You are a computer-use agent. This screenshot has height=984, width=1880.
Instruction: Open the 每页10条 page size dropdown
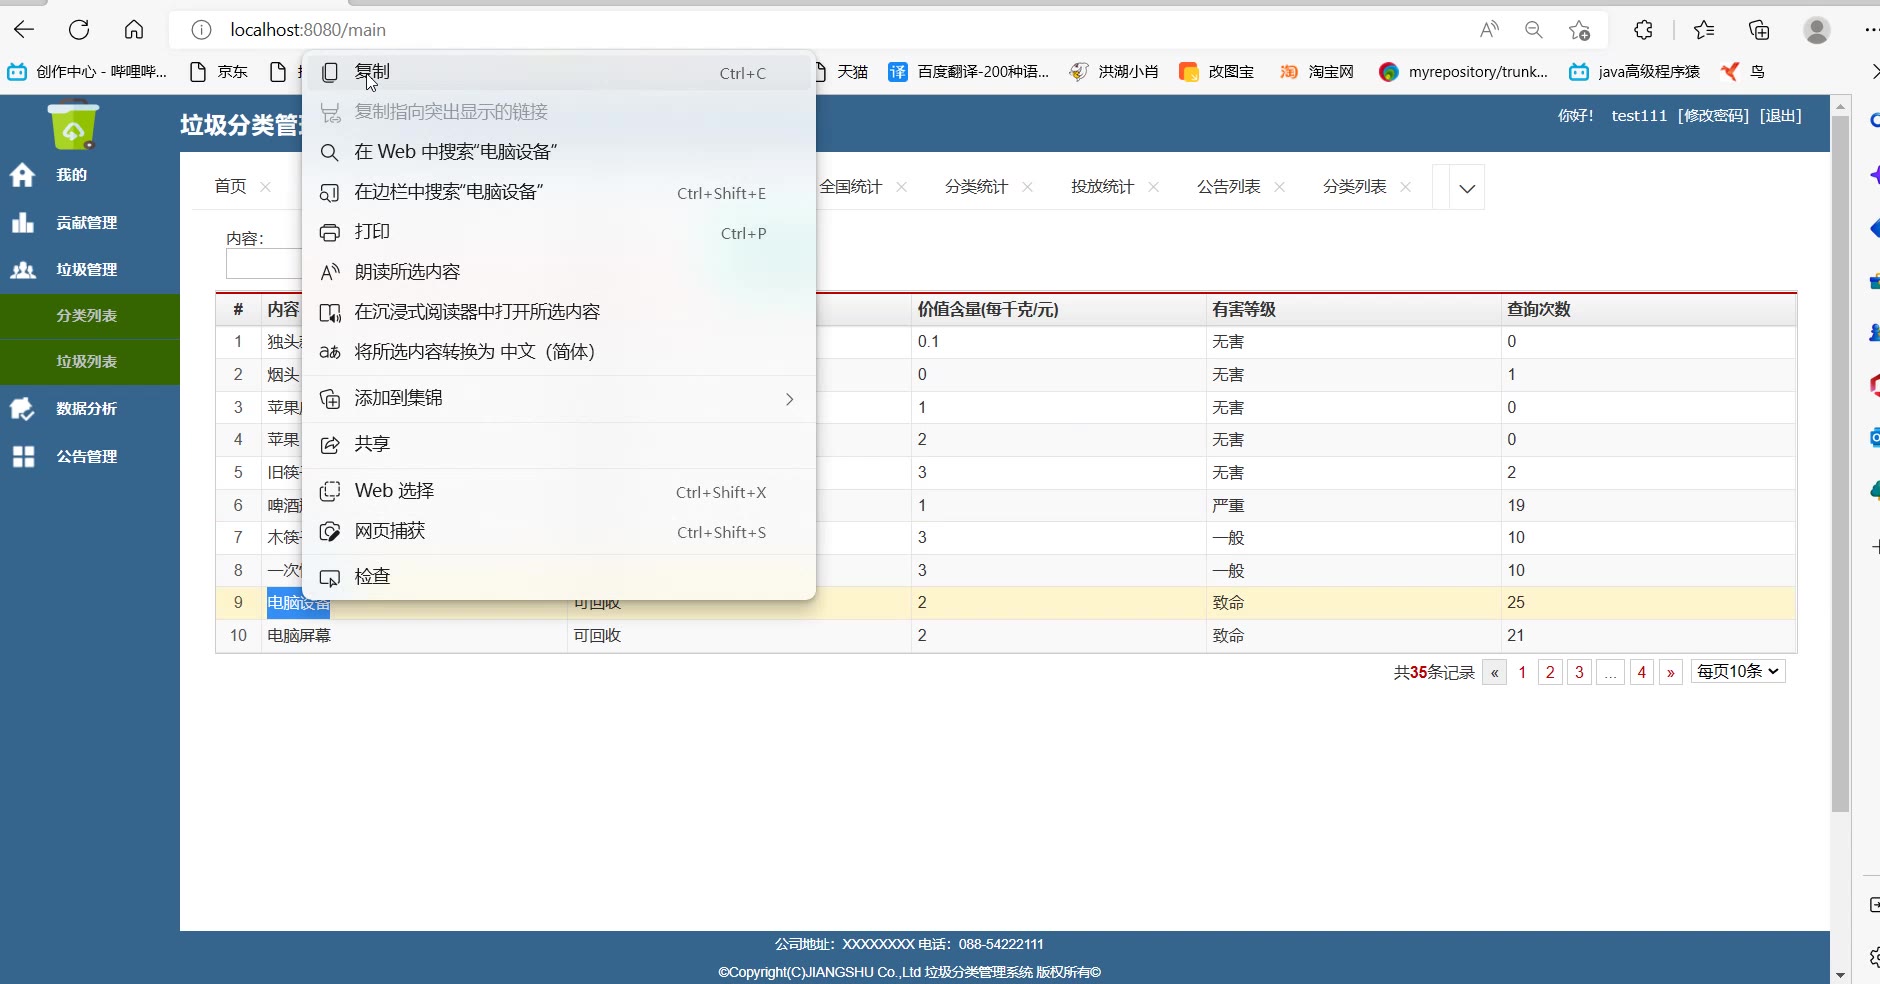tap(1738, 671)
